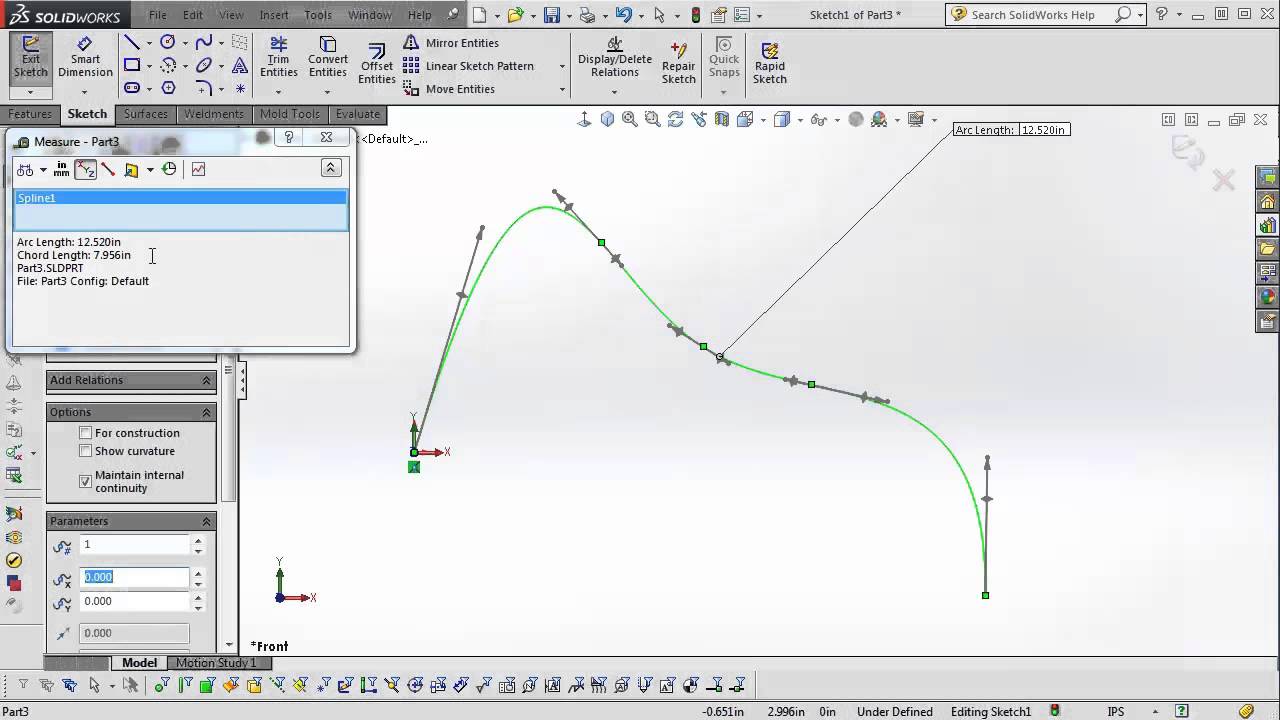
Task: Select the Smart Dimension tool
Action: click(85, 58)
